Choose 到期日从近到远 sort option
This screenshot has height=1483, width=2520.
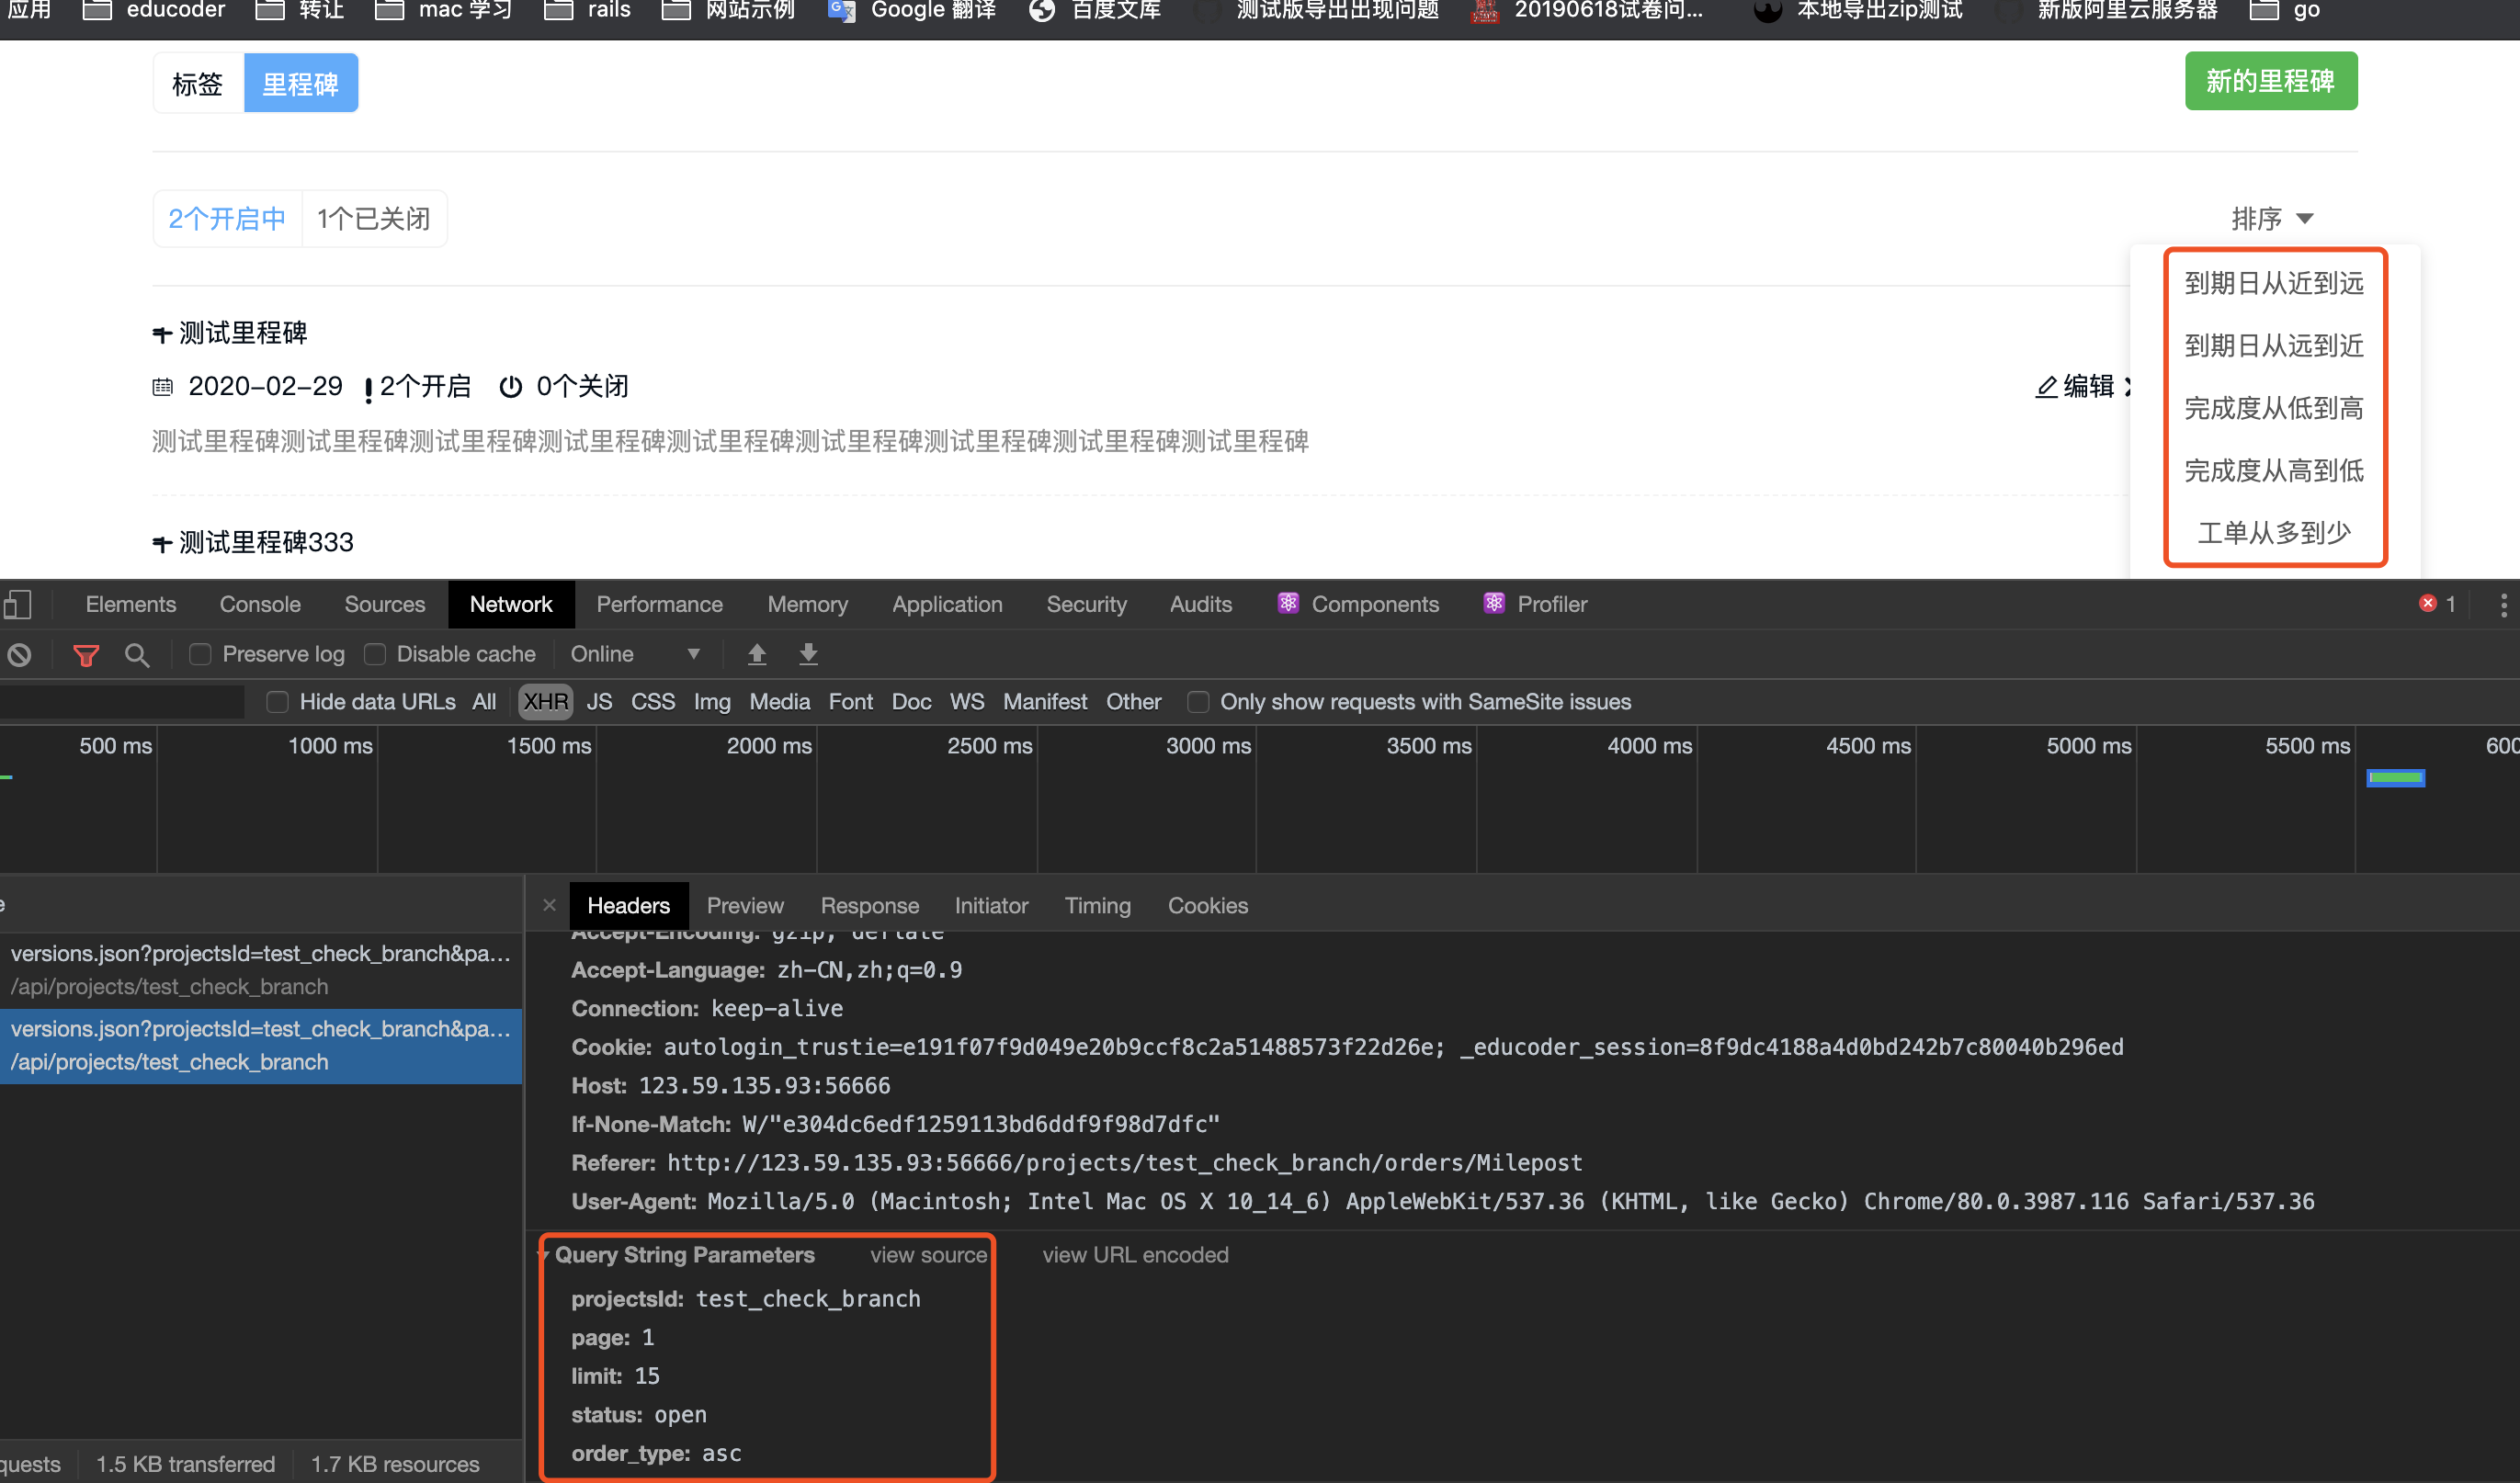coord(2274,283)
